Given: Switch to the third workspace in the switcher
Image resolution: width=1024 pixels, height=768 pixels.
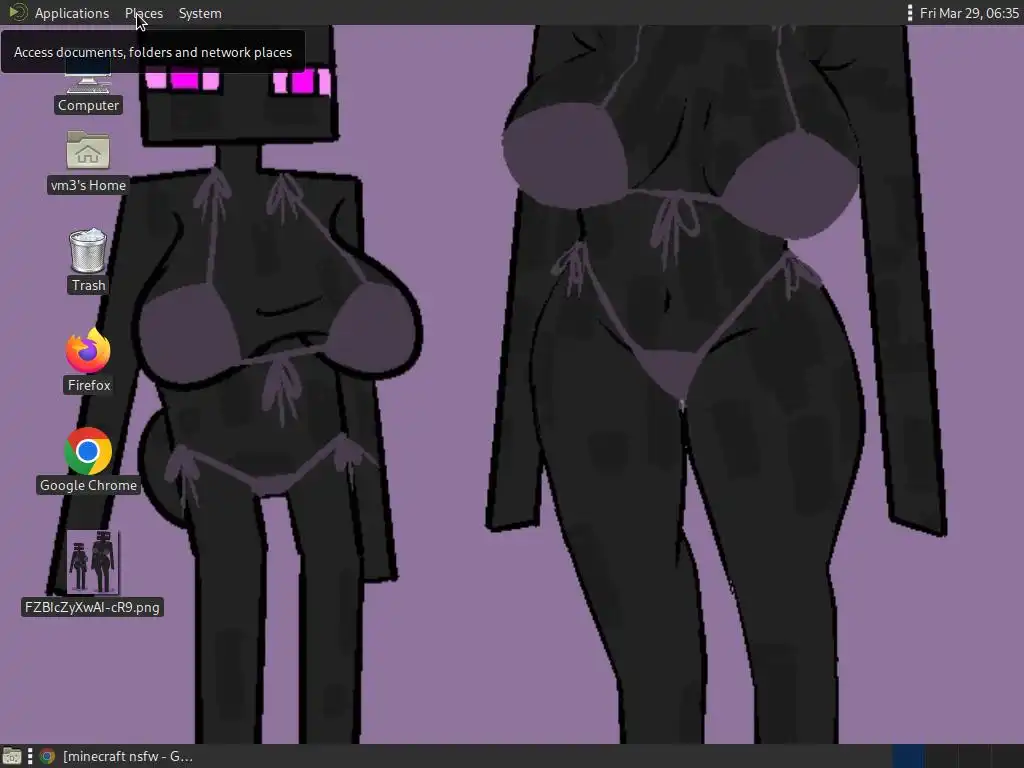Looking at the screenshot, I should [974, 756].
